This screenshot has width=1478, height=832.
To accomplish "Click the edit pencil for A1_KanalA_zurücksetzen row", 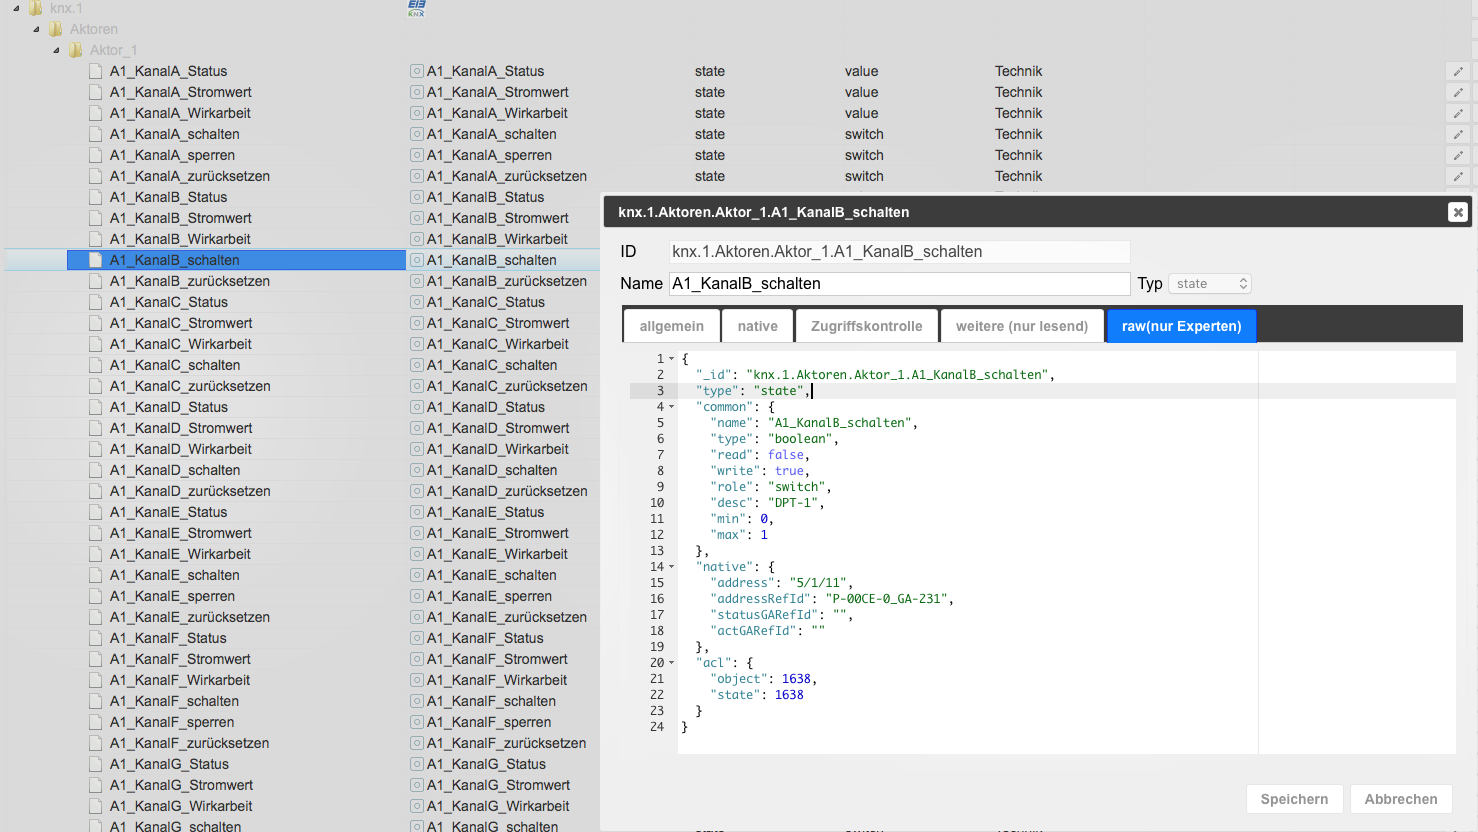I will pos(1458,176).
